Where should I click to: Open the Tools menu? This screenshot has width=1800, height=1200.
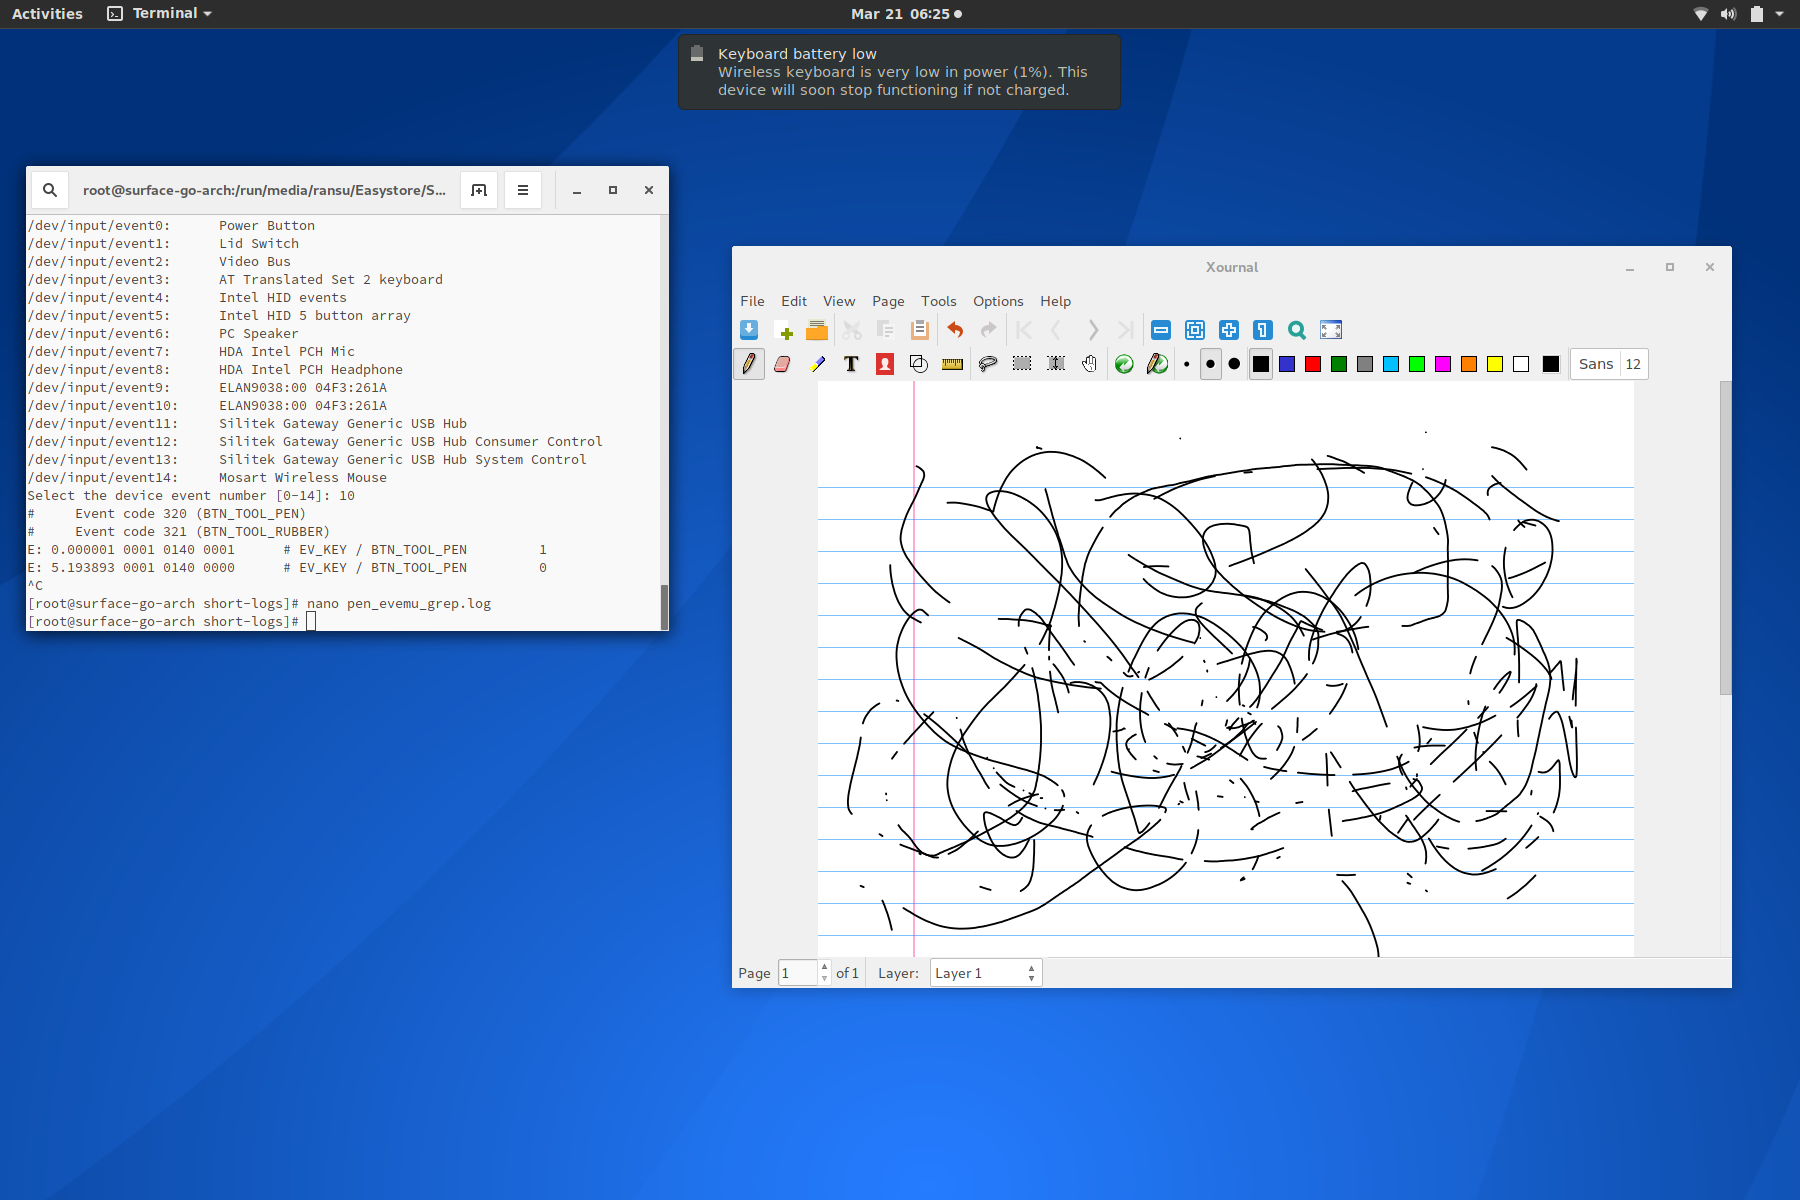coord(938,301)
